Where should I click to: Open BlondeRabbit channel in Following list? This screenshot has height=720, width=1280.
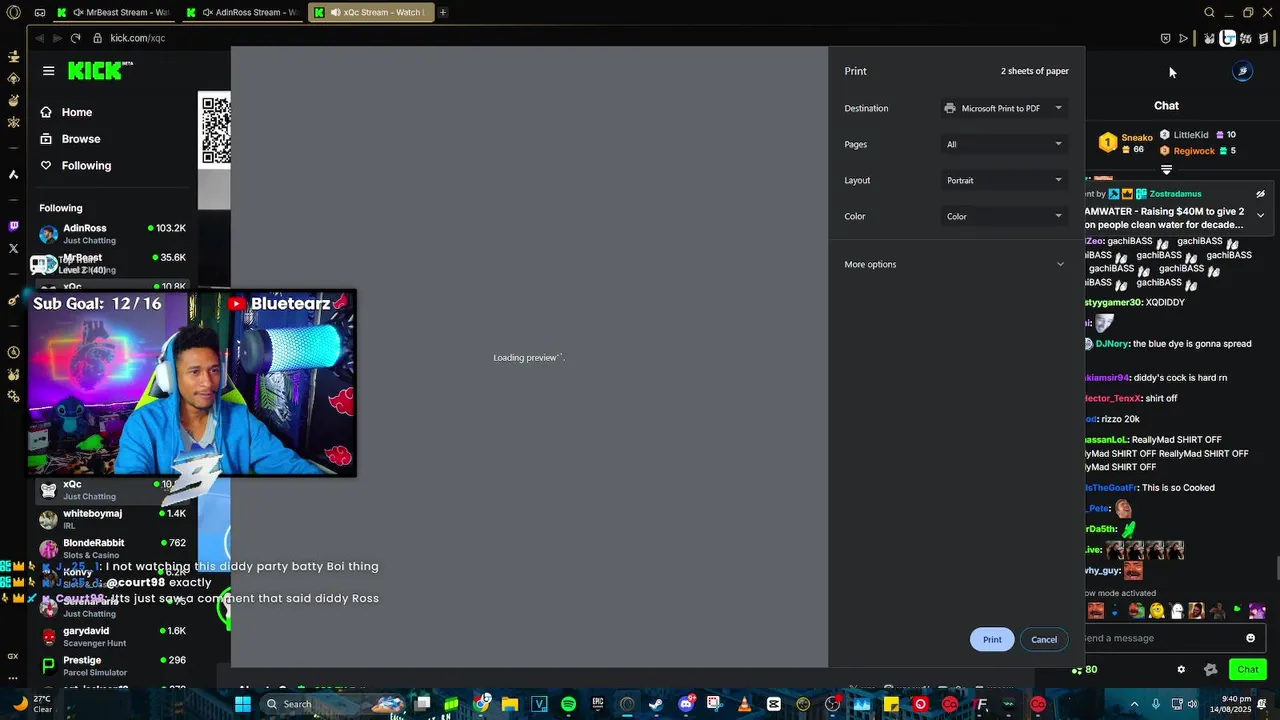click(x=112, y=548)
